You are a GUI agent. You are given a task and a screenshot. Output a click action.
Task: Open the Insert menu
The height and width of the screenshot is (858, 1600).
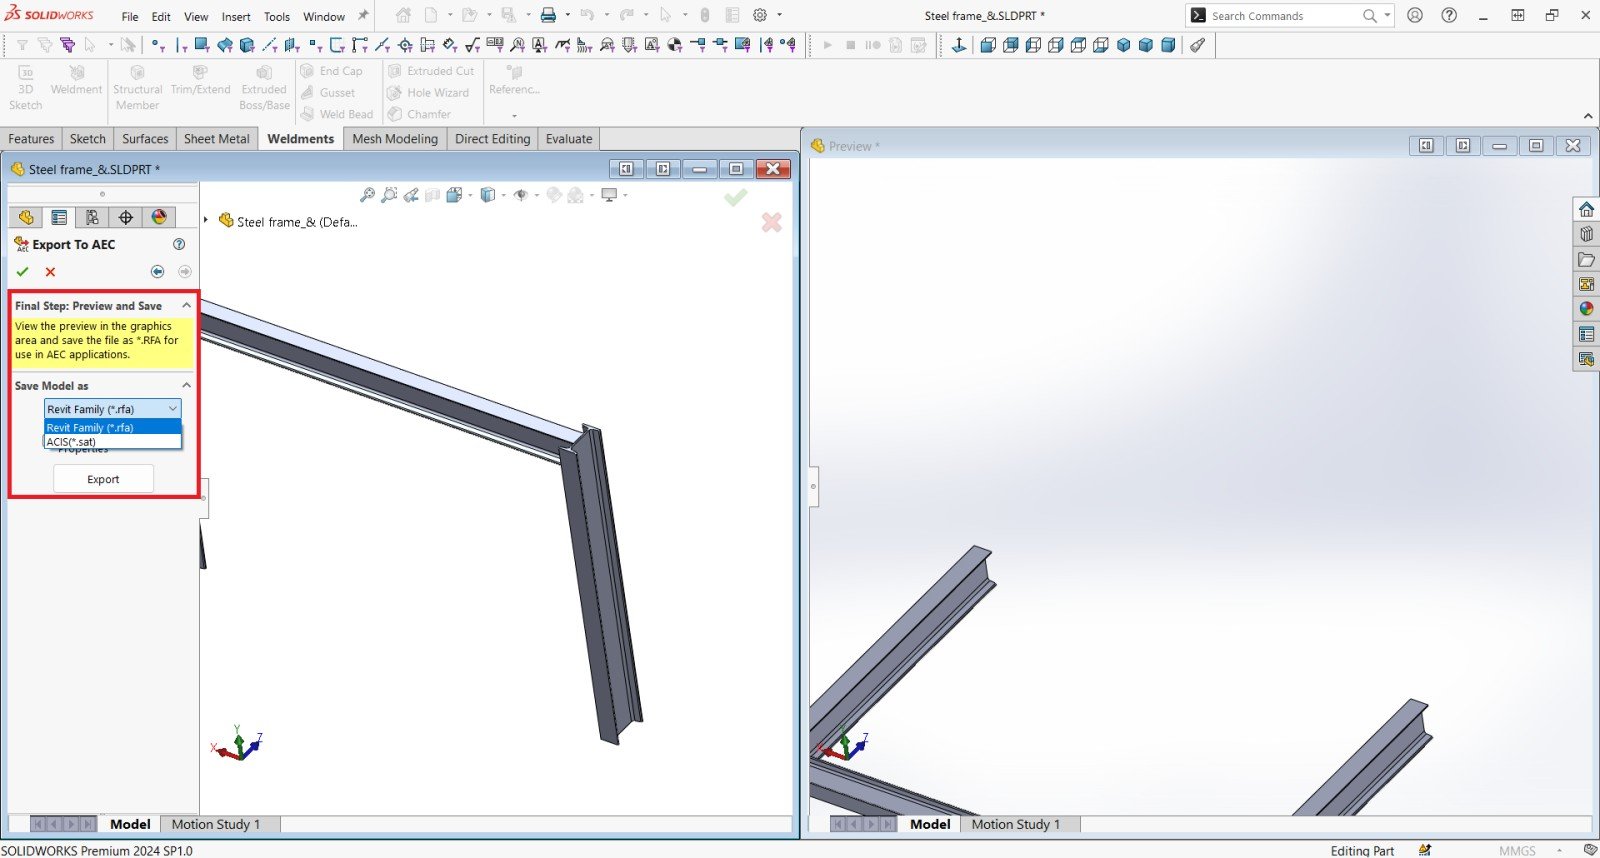pyautogui.click(x=236, y=16)
